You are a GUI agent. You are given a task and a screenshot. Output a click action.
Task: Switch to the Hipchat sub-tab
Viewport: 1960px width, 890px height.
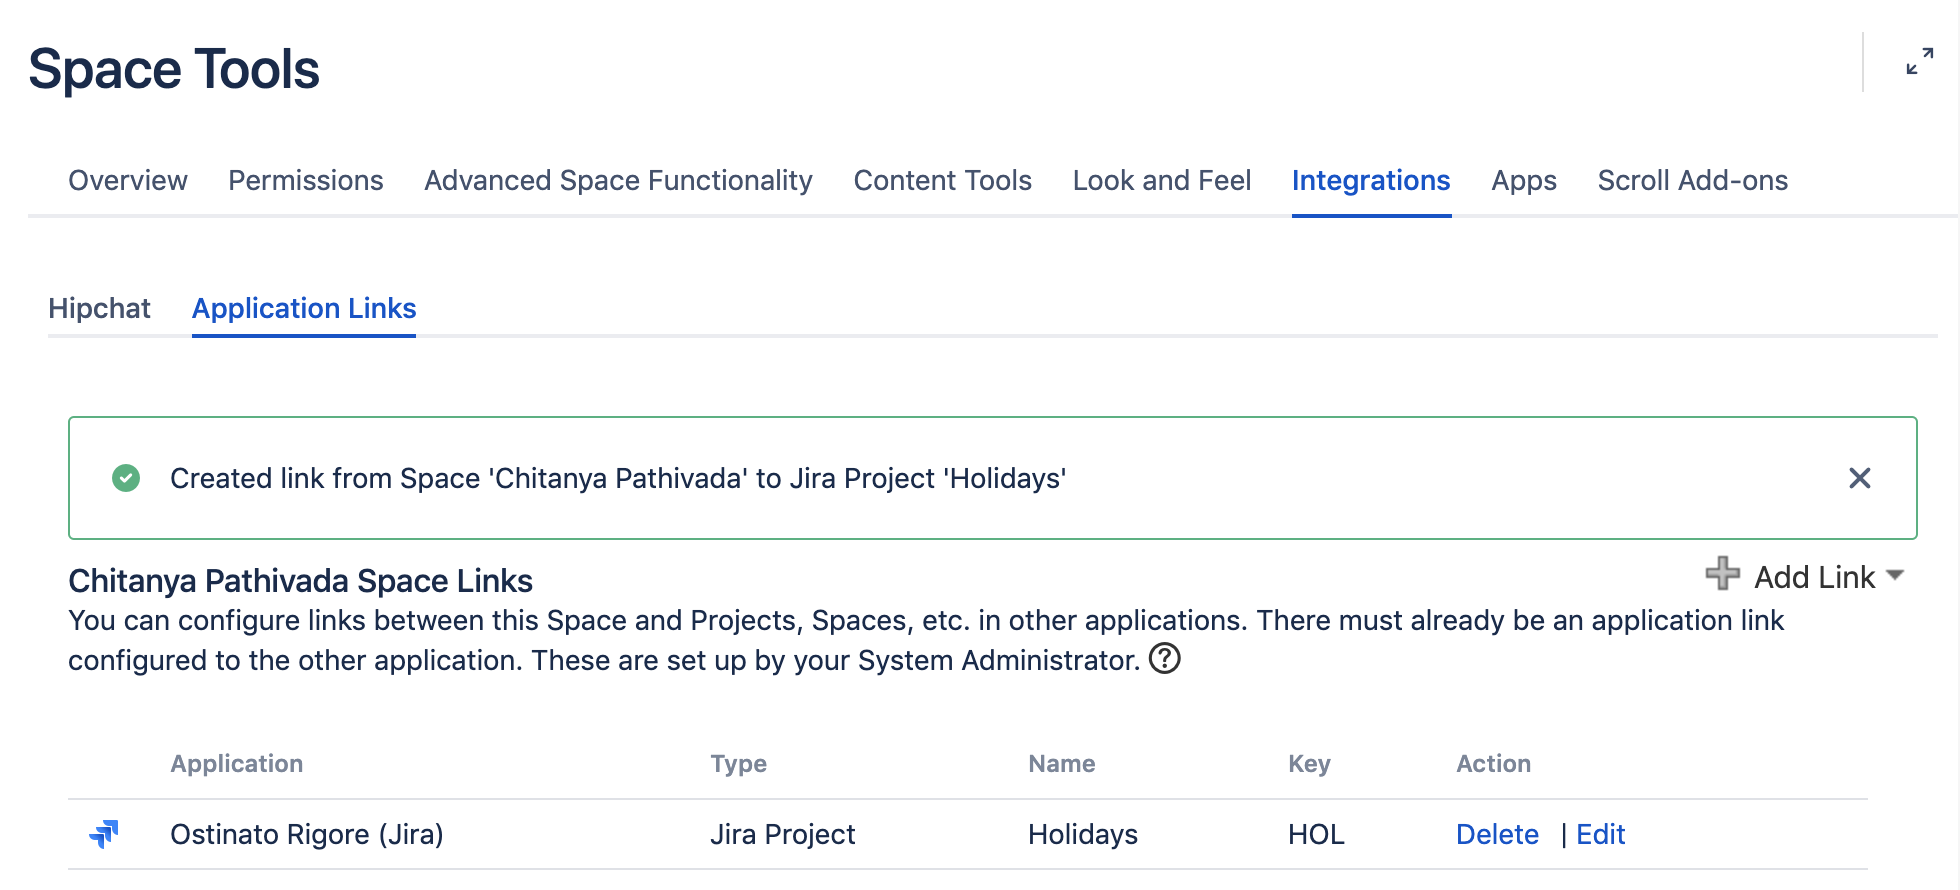[x=99, y=308]
